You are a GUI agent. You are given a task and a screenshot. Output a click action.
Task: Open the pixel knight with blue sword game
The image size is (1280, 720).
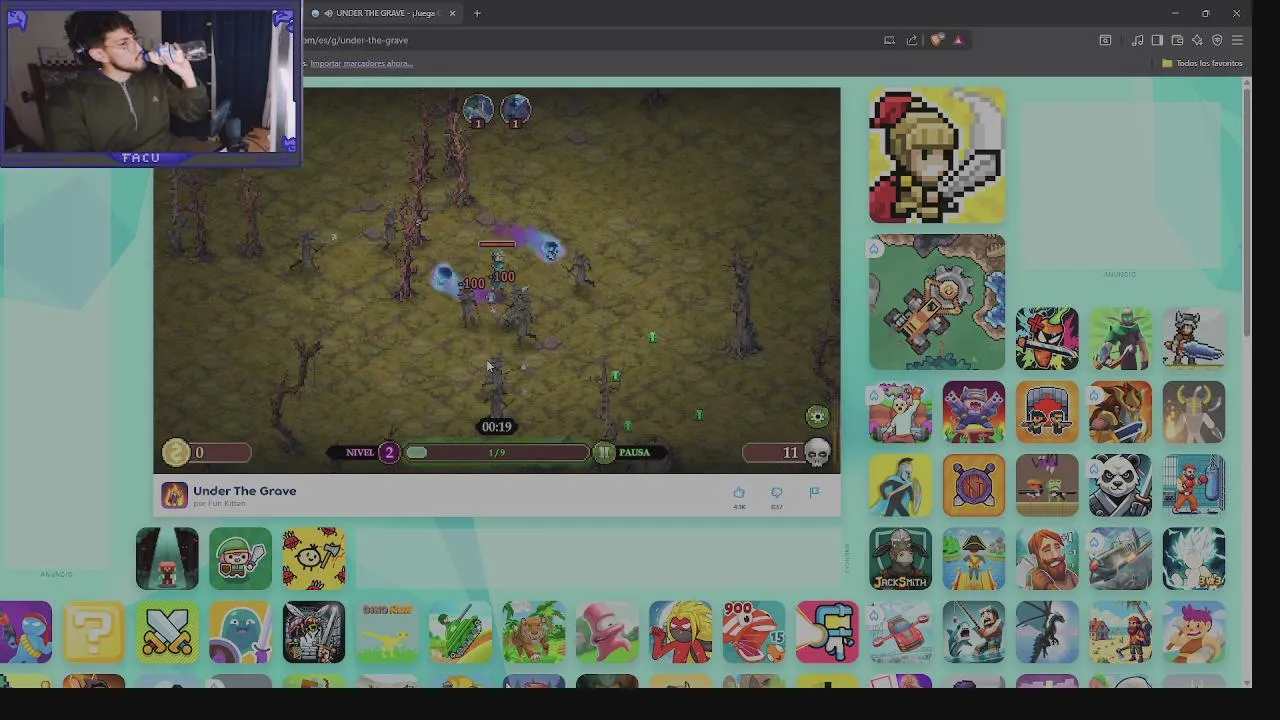click(1194, 338)
